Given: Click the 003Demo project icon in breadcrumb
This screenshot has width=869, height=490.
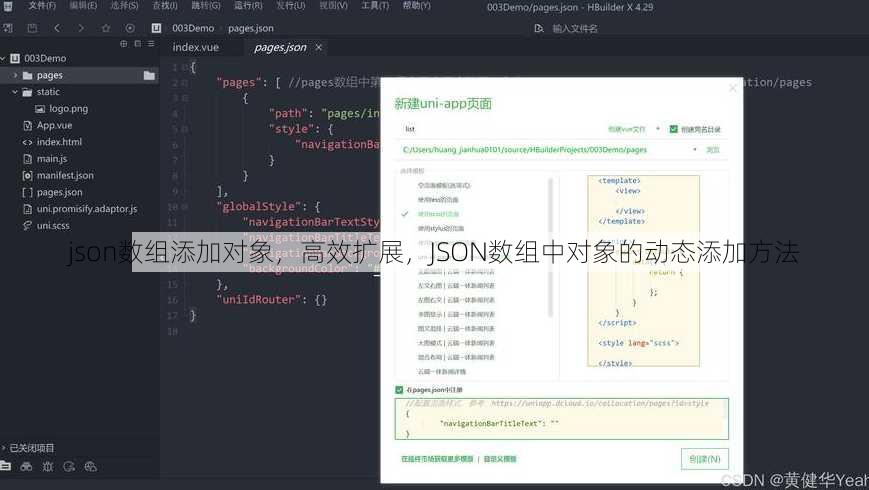Looking at the screenshot, I should [156, 28].
